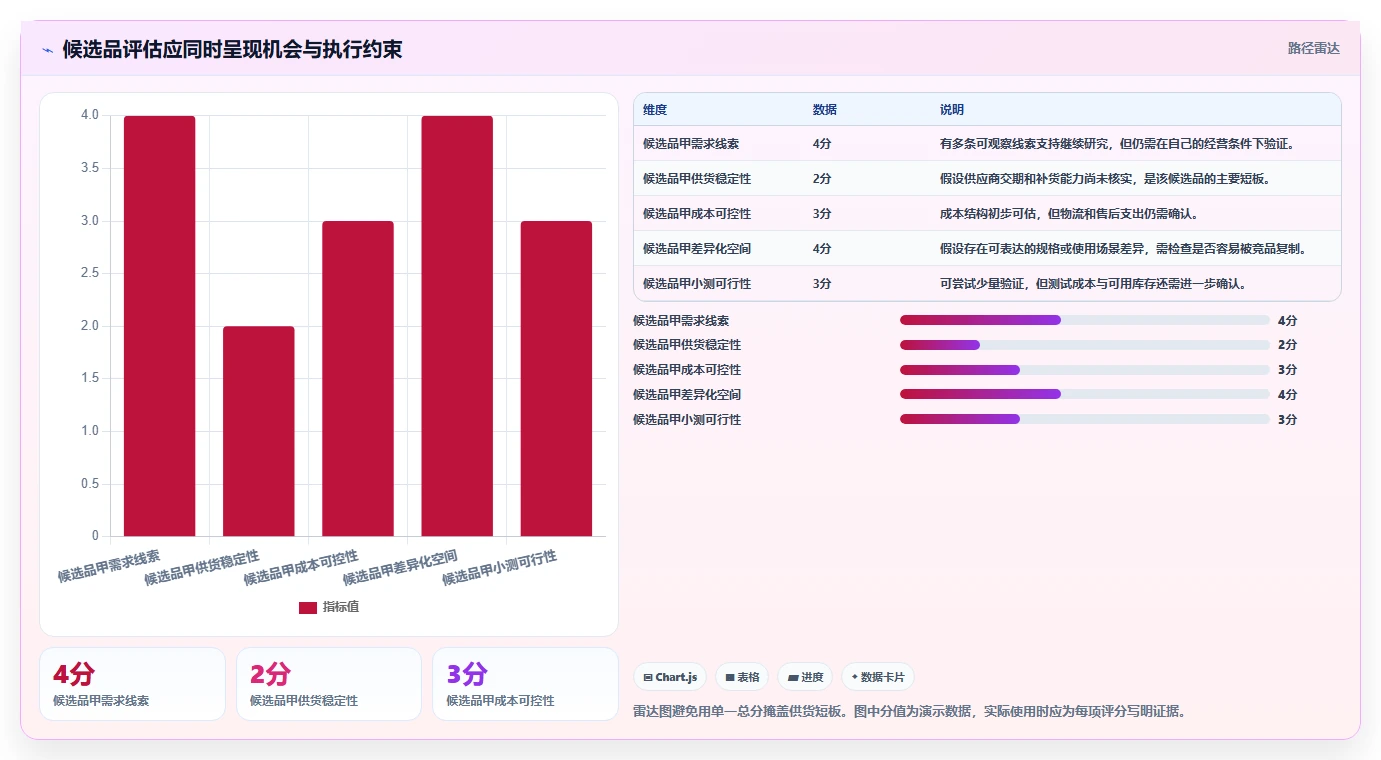This screenshot has width=1381, height=760.
Task: Click the 数据卡片 tag chip
Action: (x=878, y=677)
